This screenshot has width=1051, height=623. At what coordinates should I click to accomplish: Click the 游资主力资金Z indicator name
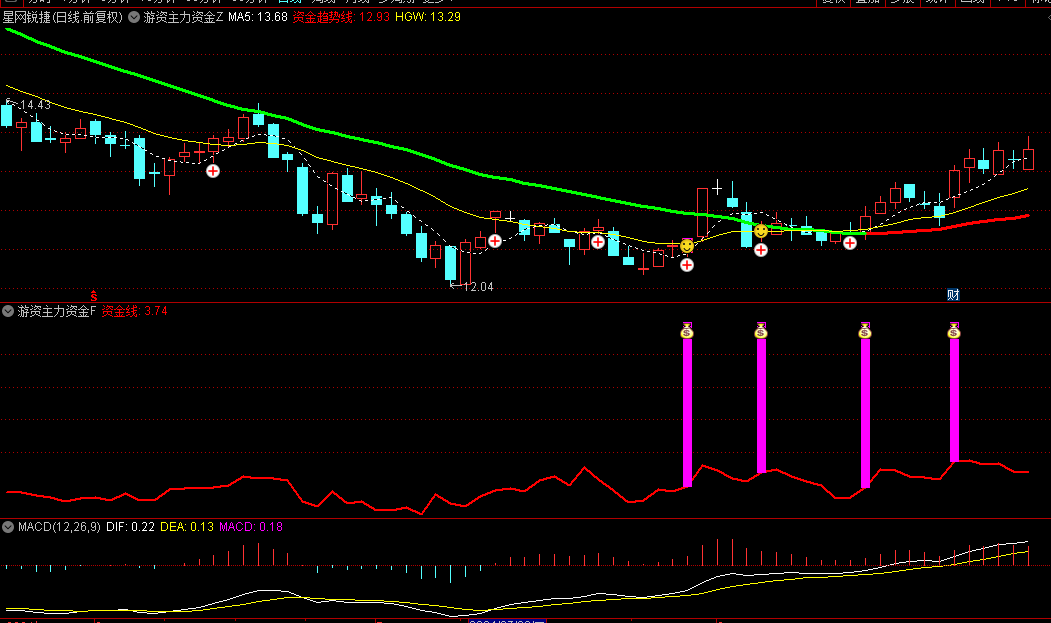click(x=183, y=17)
